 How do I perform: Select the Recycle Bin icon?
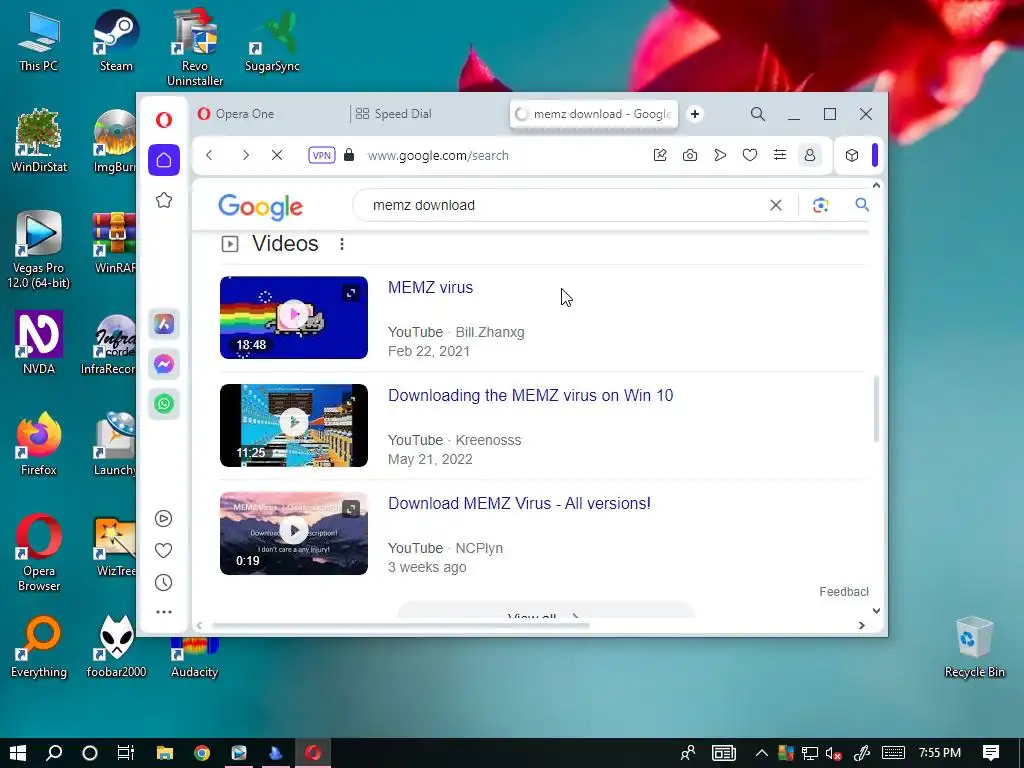click(x=974, y=647)
